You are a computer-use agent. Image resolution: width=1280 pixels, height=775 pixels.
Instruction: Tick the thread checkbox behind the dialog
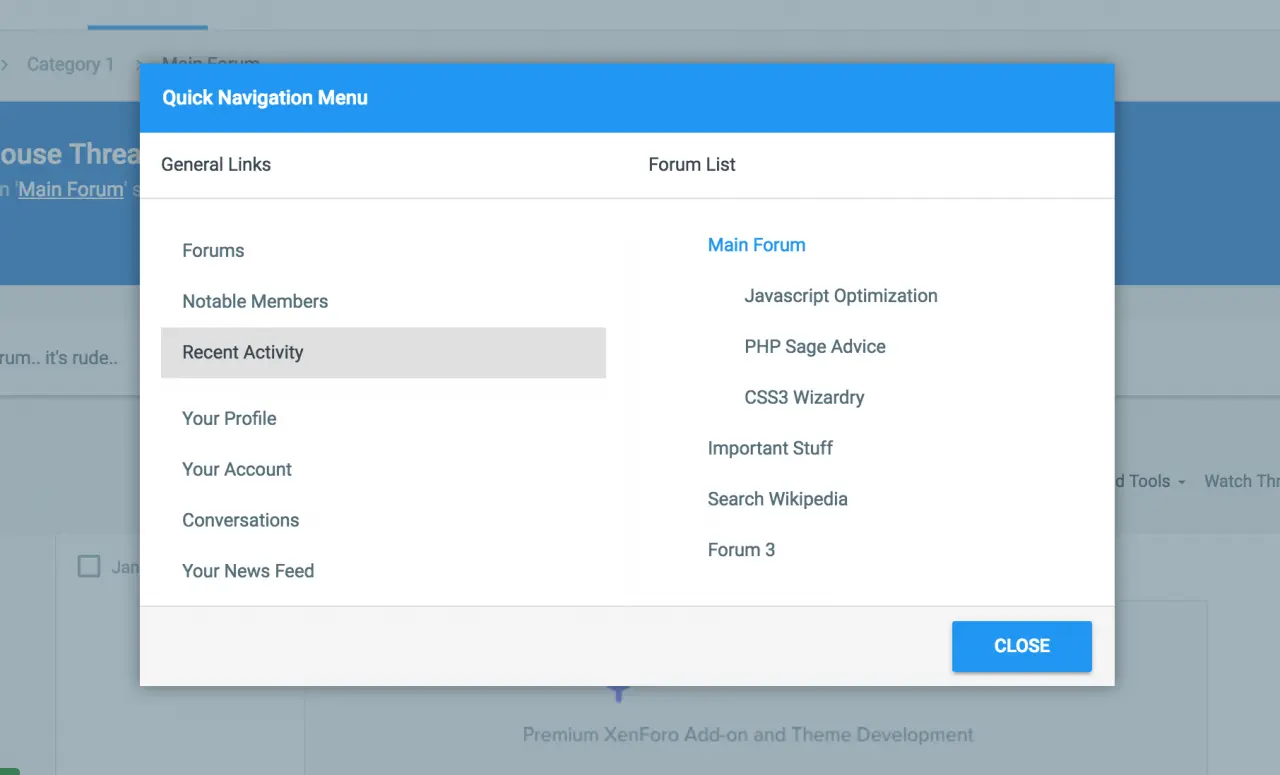pyautogui.click(x=89, y=567)
